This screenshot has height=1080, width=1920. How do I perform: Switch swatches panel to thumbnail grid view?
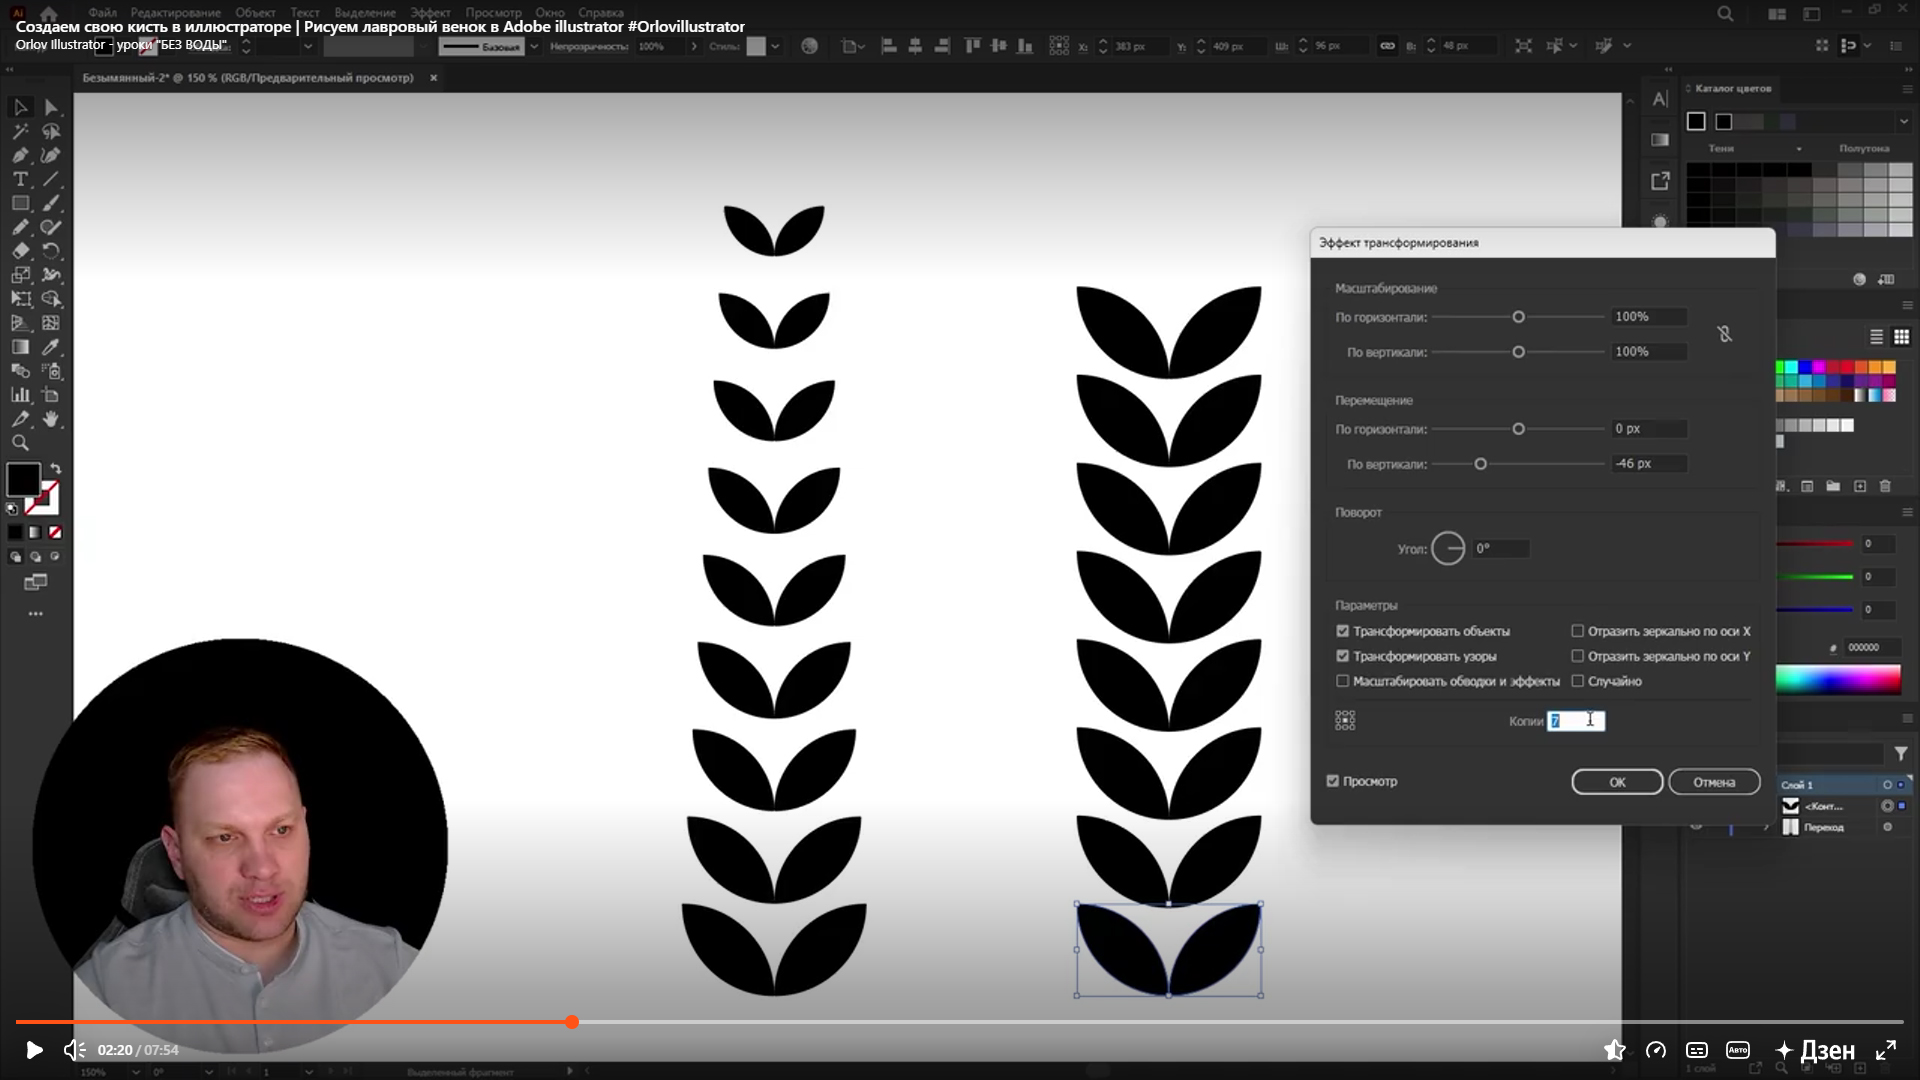click(1901, 337)
